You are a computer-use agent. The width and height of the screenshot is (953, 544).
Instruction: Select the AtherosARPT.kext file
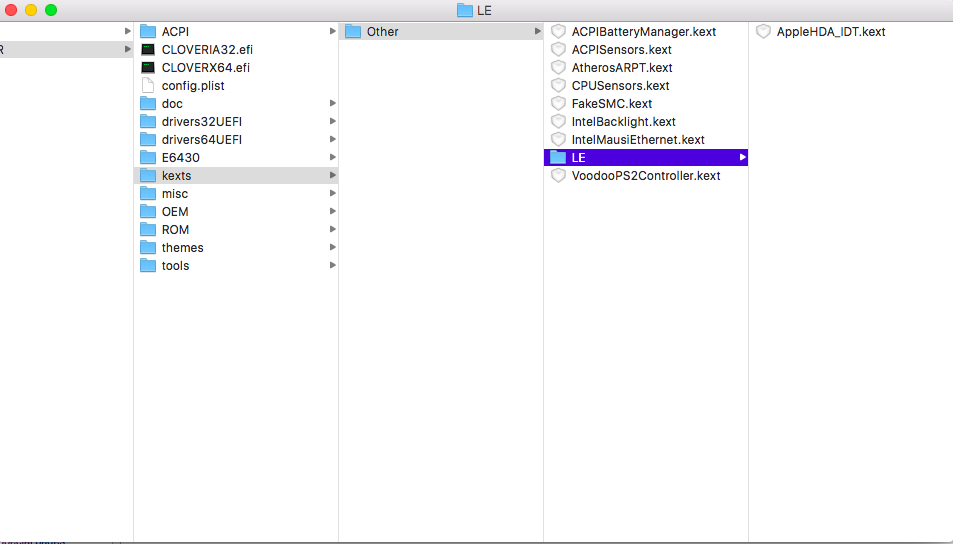621,68
